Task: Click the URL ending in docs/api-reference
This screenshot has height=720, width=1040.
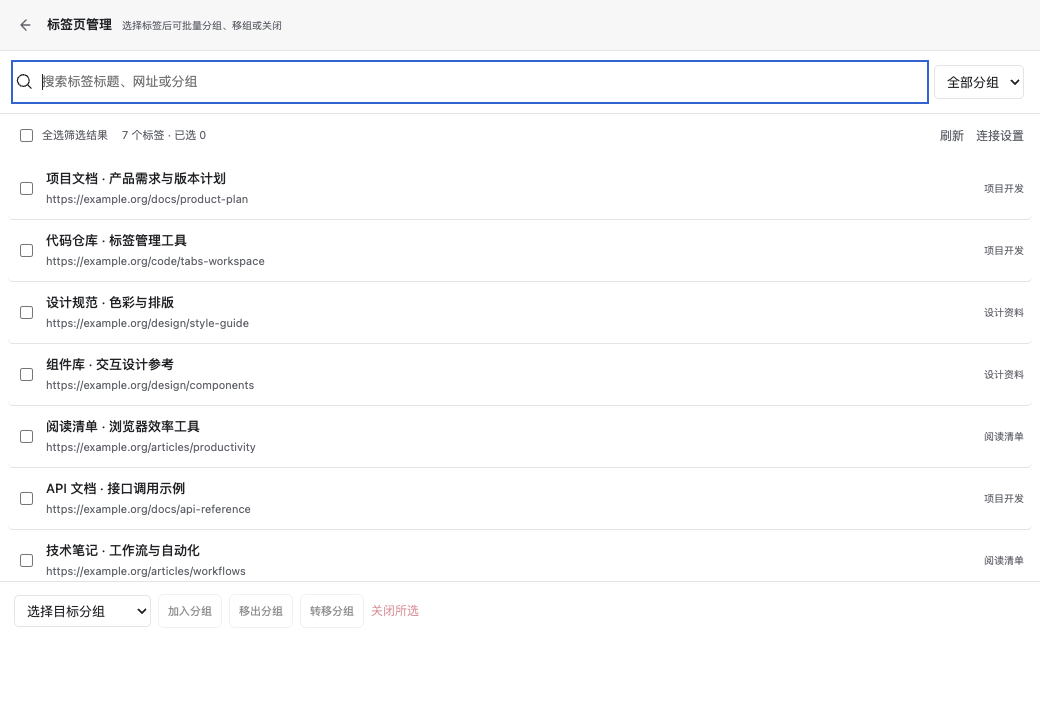Action: tap(148, 509)
